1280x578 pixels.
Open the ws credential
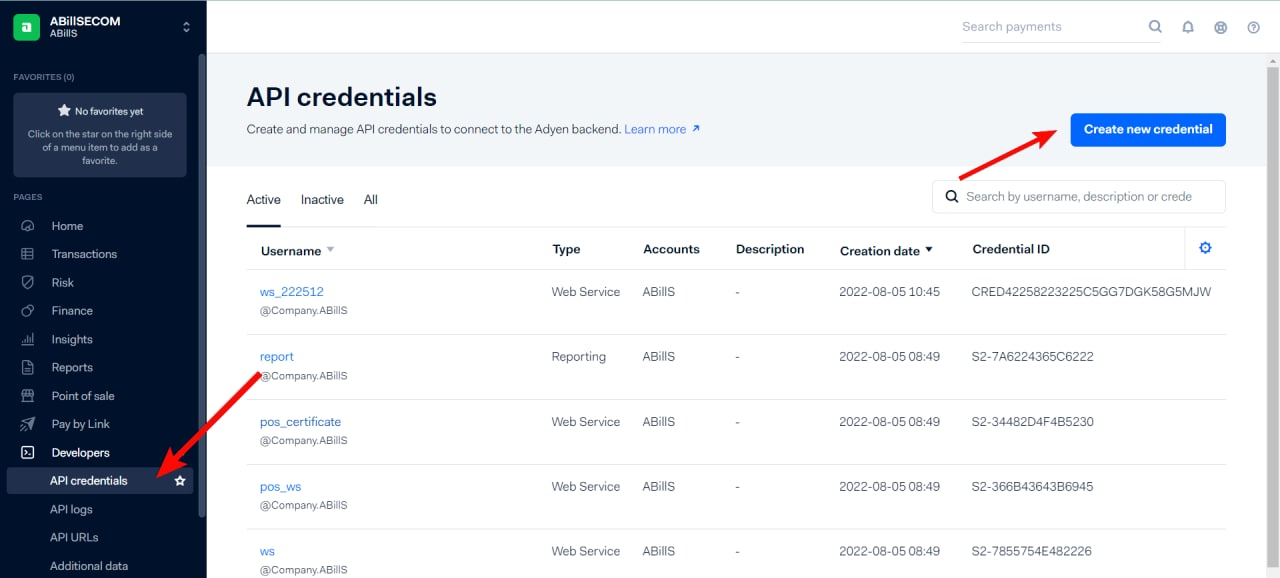tap(268, 552)
